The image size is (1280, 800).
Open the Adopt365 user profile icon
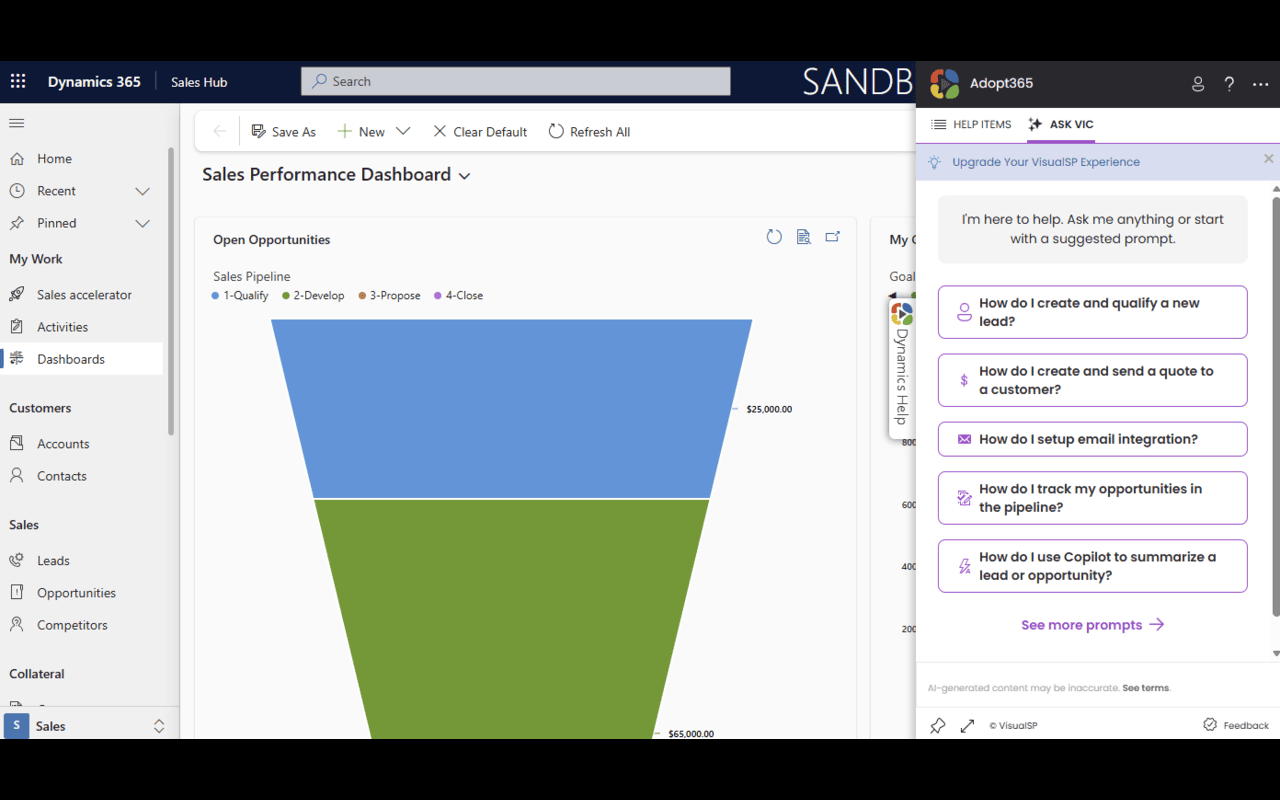[1198, 84]
